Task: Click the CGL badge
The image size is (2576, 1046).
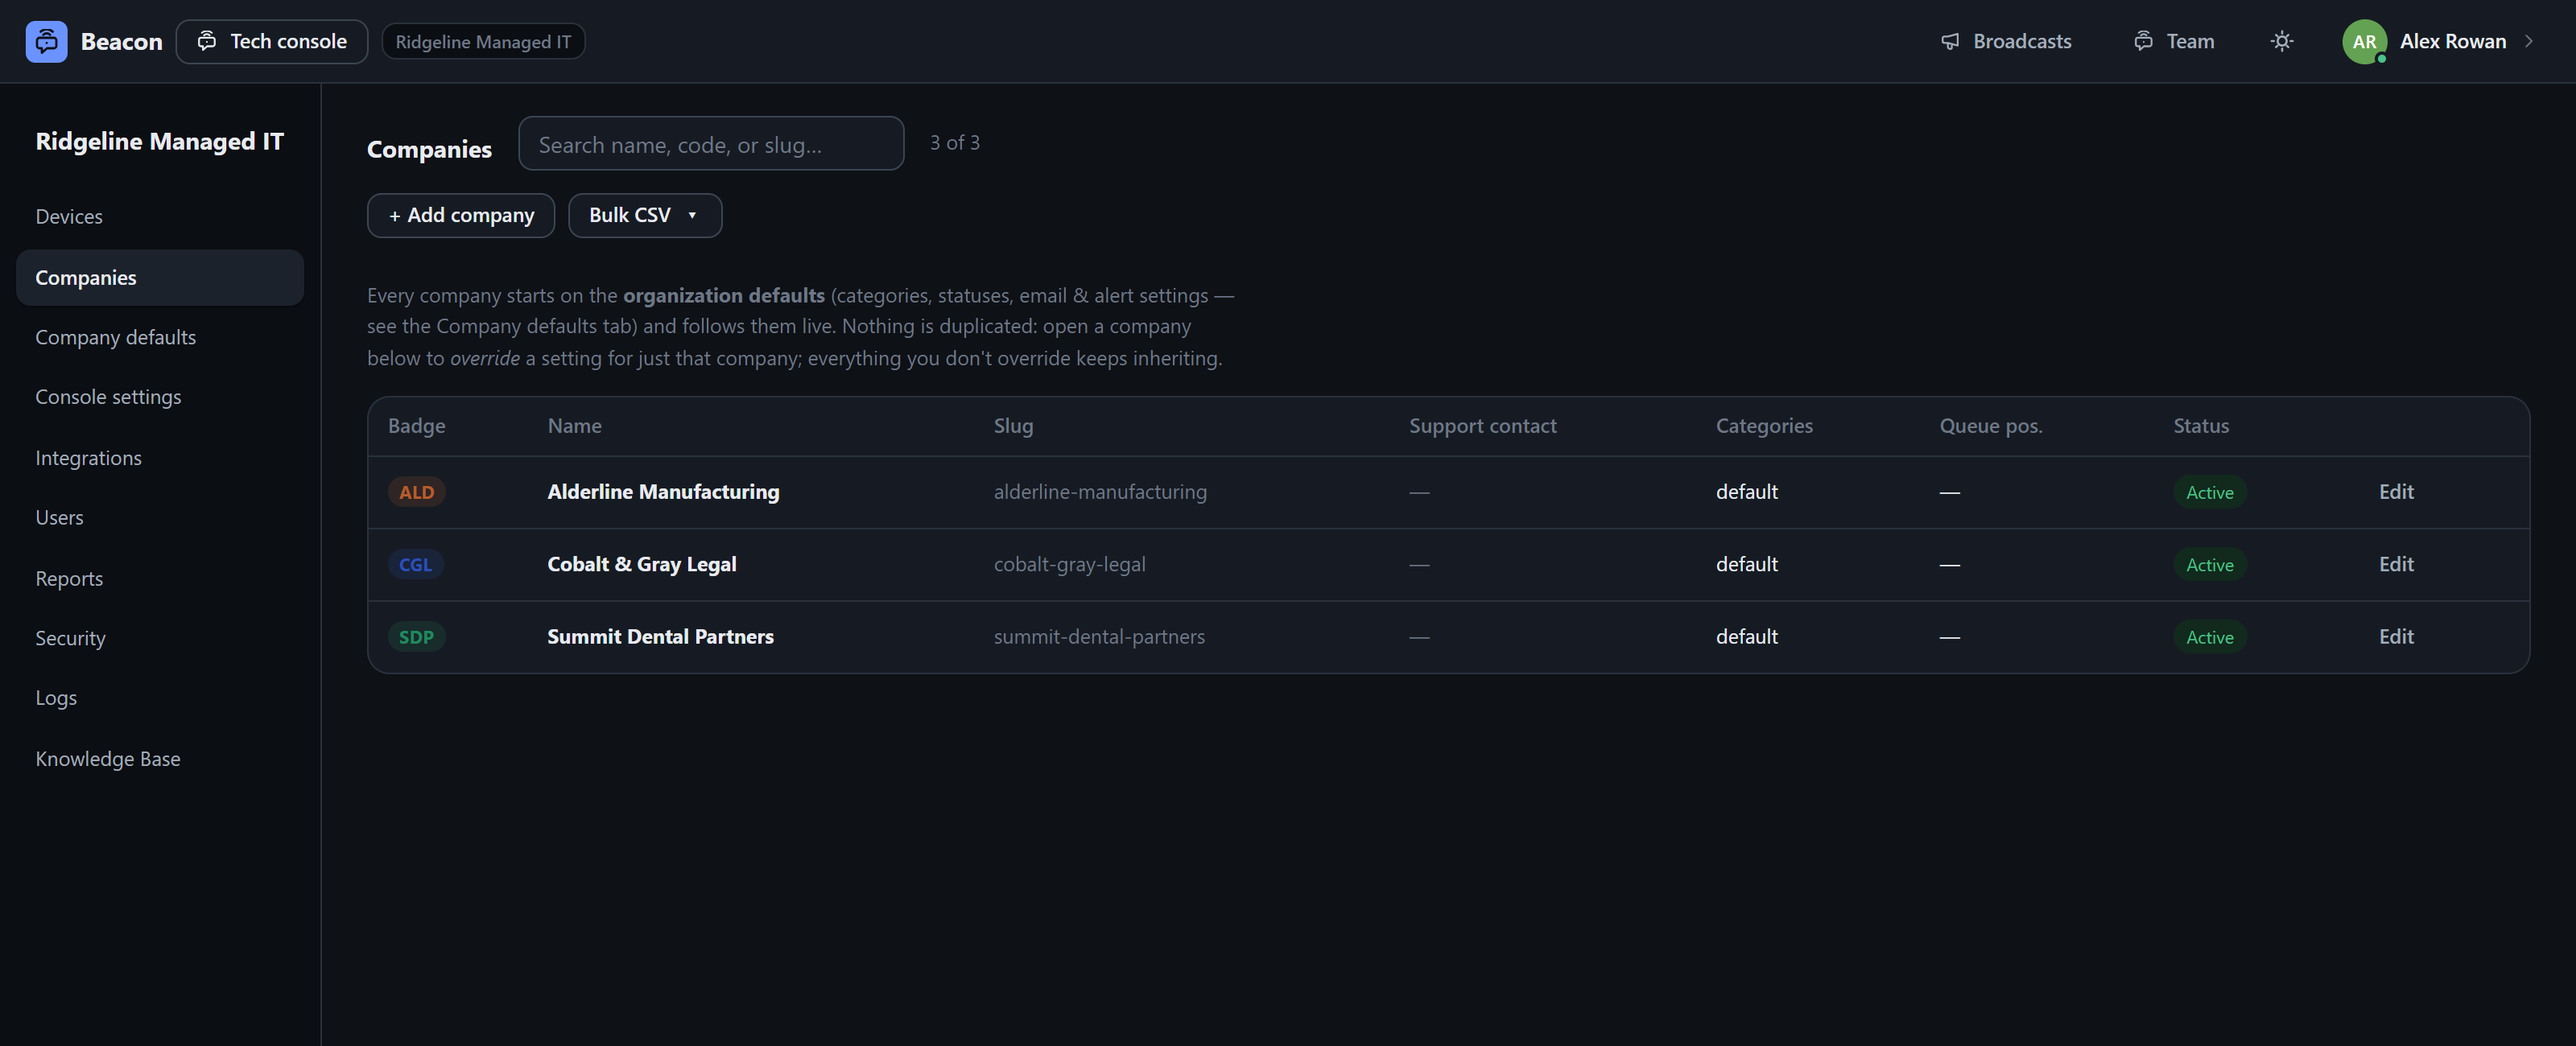Action: point(415,564)
